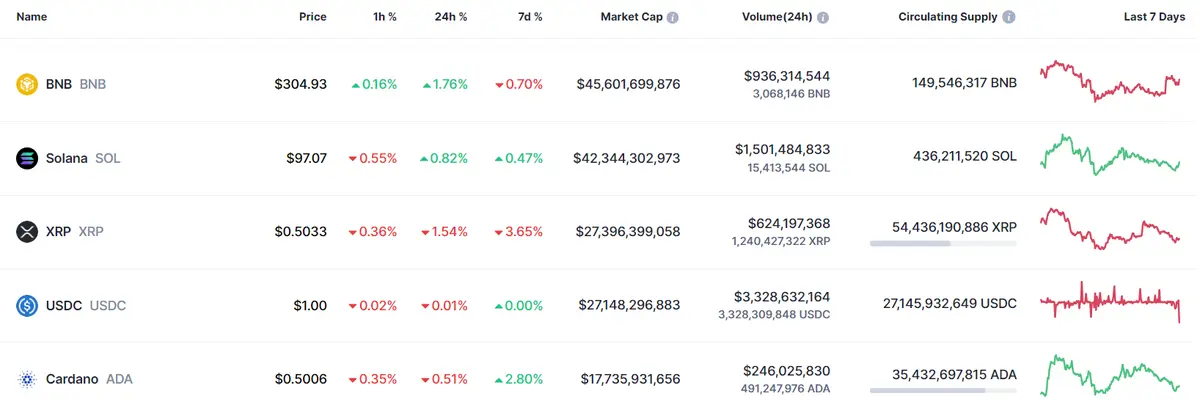Click the Circulating Supply info icon
The height and width of the screenshot is (410, 1200).
click(1009, 18)
